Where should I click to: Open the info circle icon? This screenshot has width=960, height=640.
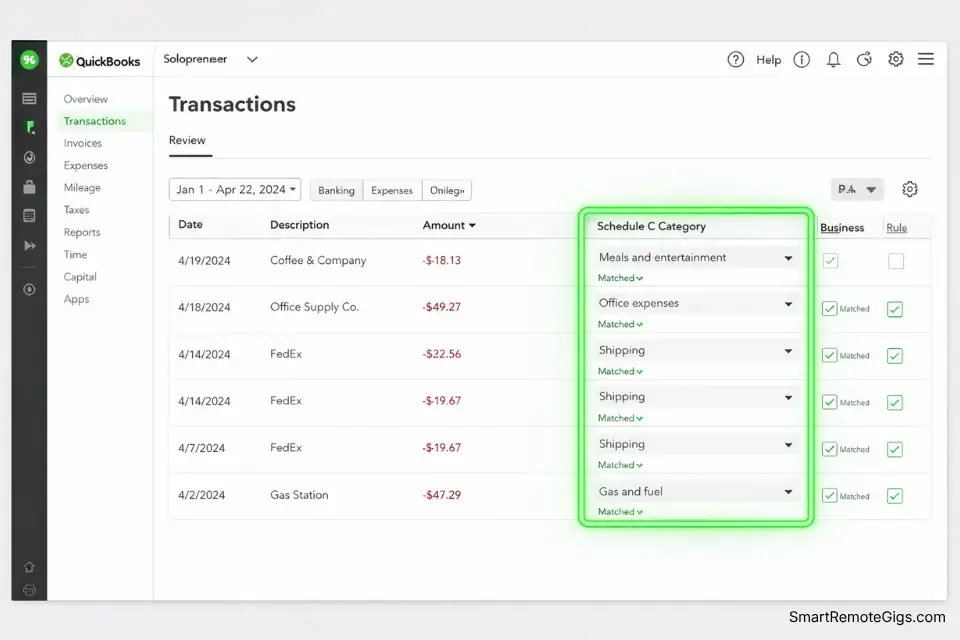[x=801, y=59]
